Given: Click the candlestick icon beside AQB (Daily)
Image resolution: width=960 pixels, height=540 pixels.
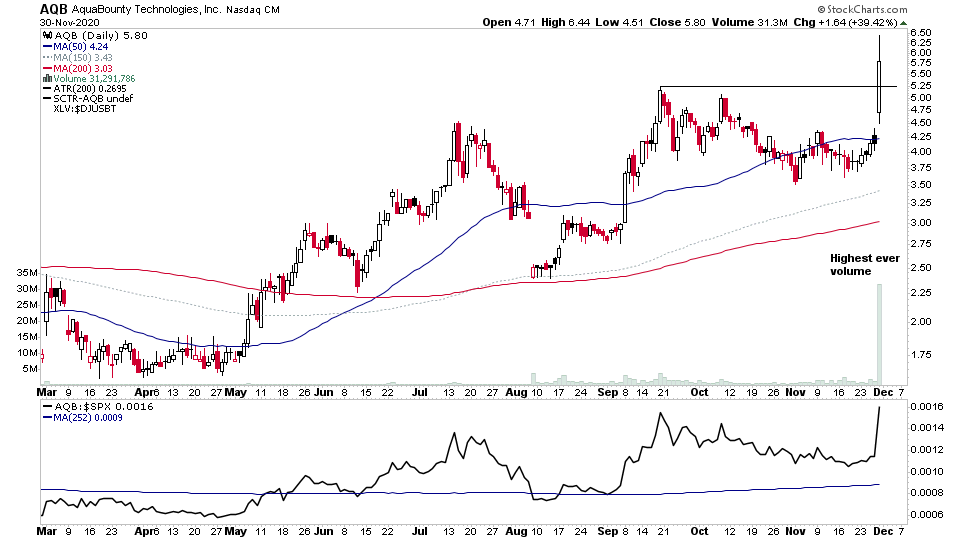Looking at the screenshot, I should tap(47, 36).
